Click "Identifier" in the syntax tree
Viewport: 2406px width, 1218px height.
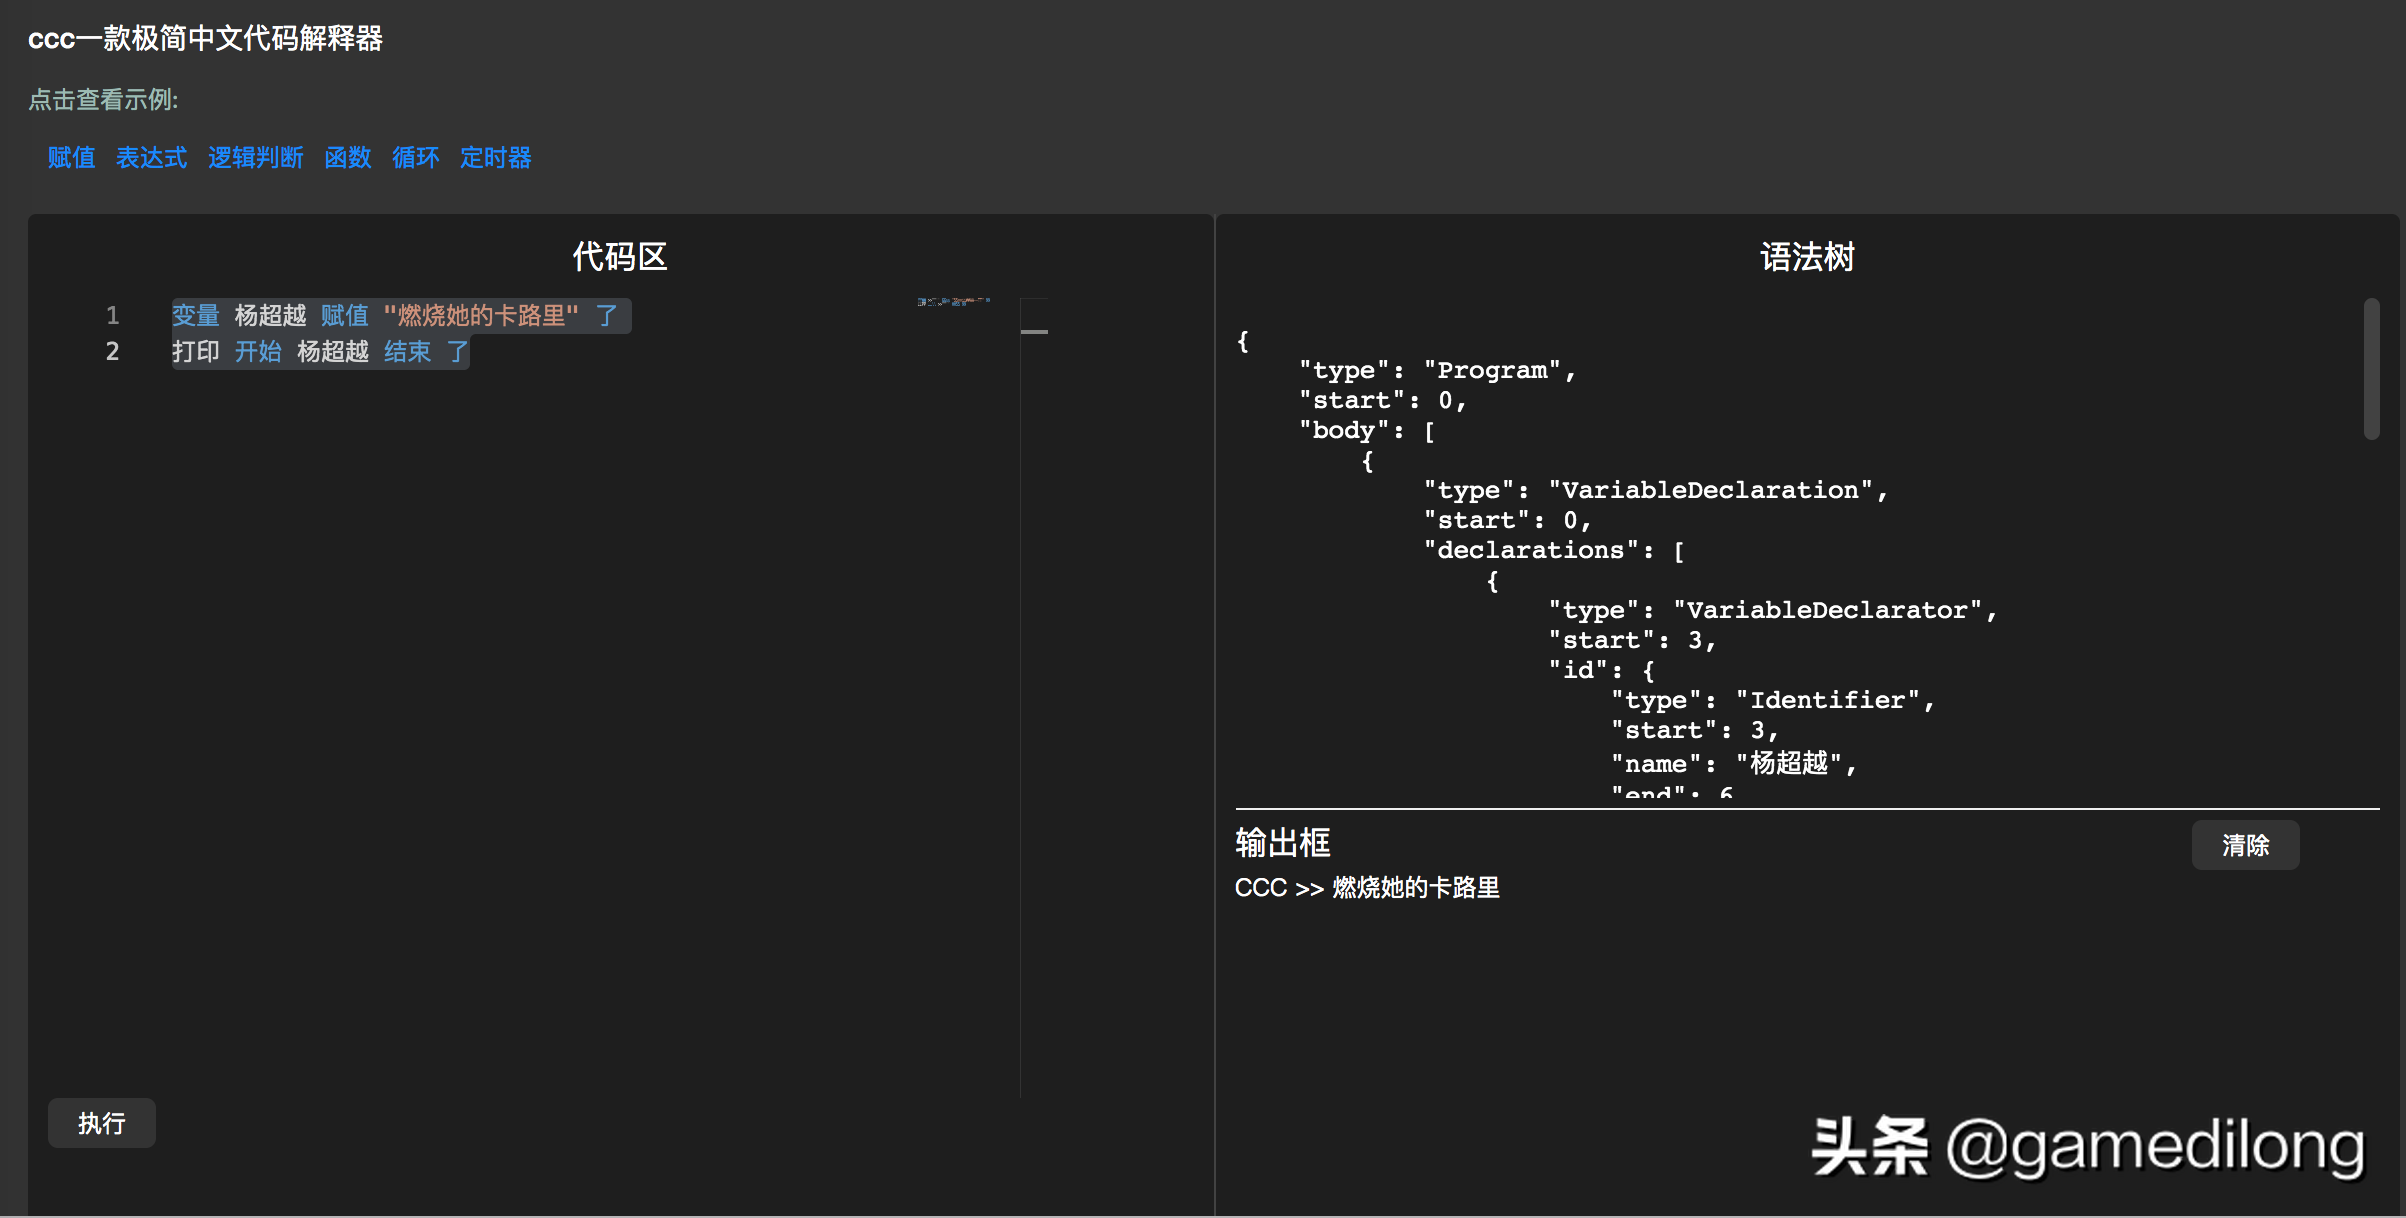pos(1828,700)
